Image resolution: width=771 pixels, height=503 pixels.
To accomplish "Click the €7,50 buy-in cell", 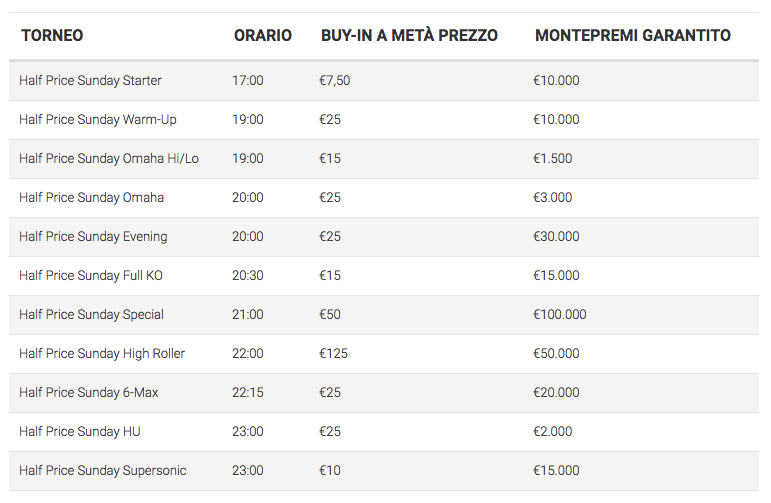I will [x=335, y=80].
